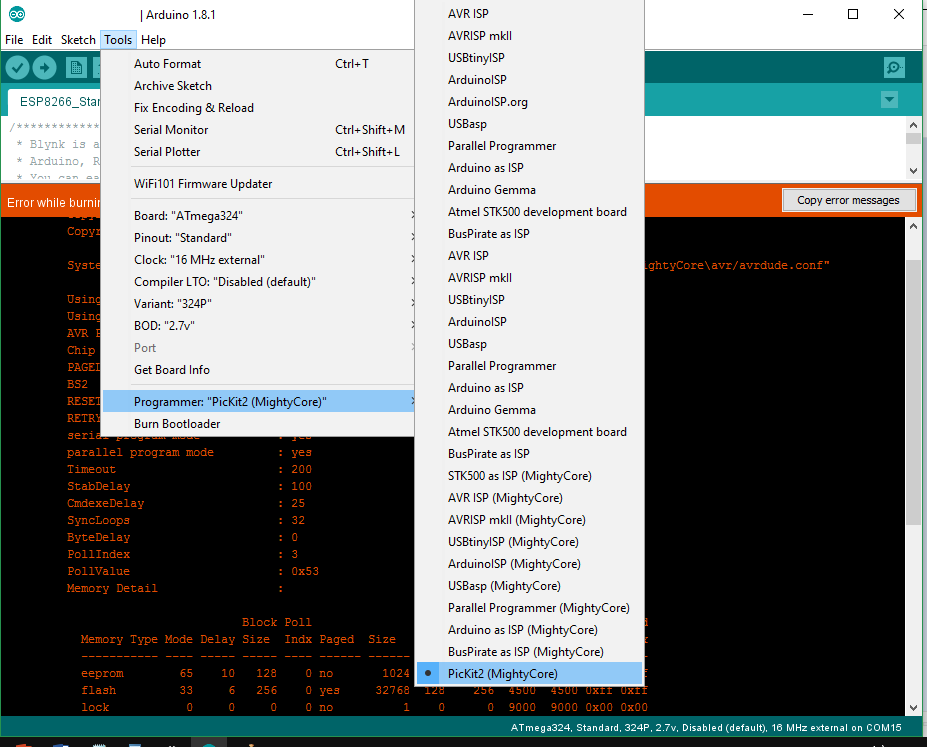The image size is (927, 747).
Task: Open Serial Monitor magnifier icon in toolbar
Action: click(x=894, y=68)
